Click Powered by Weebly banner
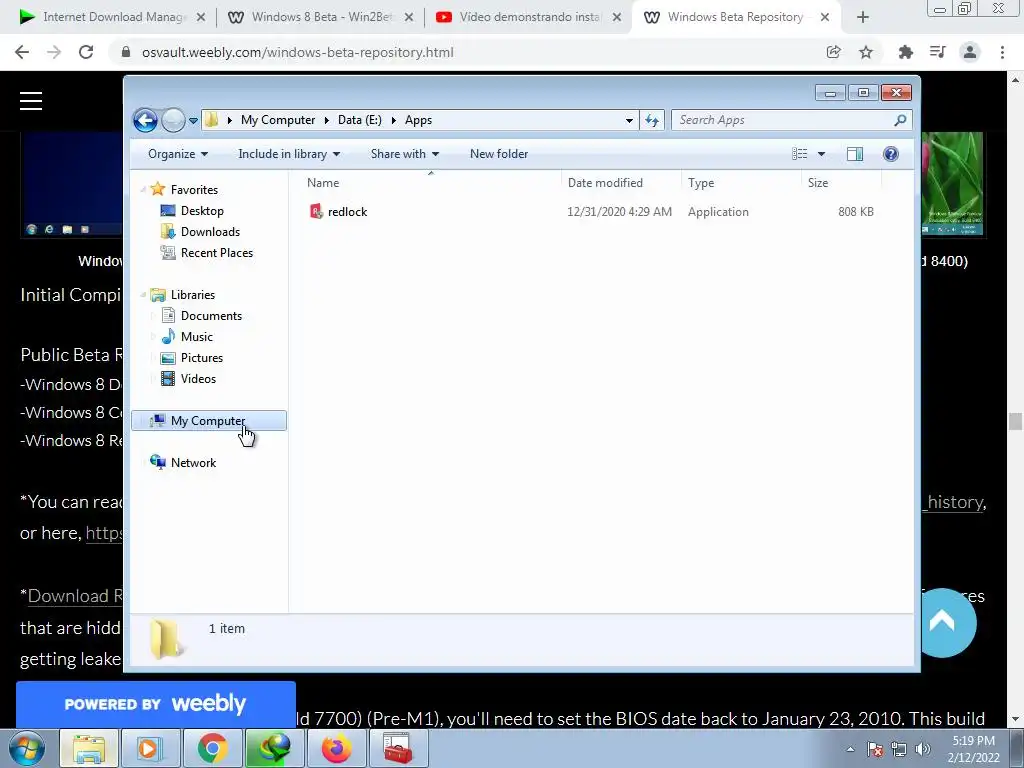The image size is (1024, 768). pos(155,704)
